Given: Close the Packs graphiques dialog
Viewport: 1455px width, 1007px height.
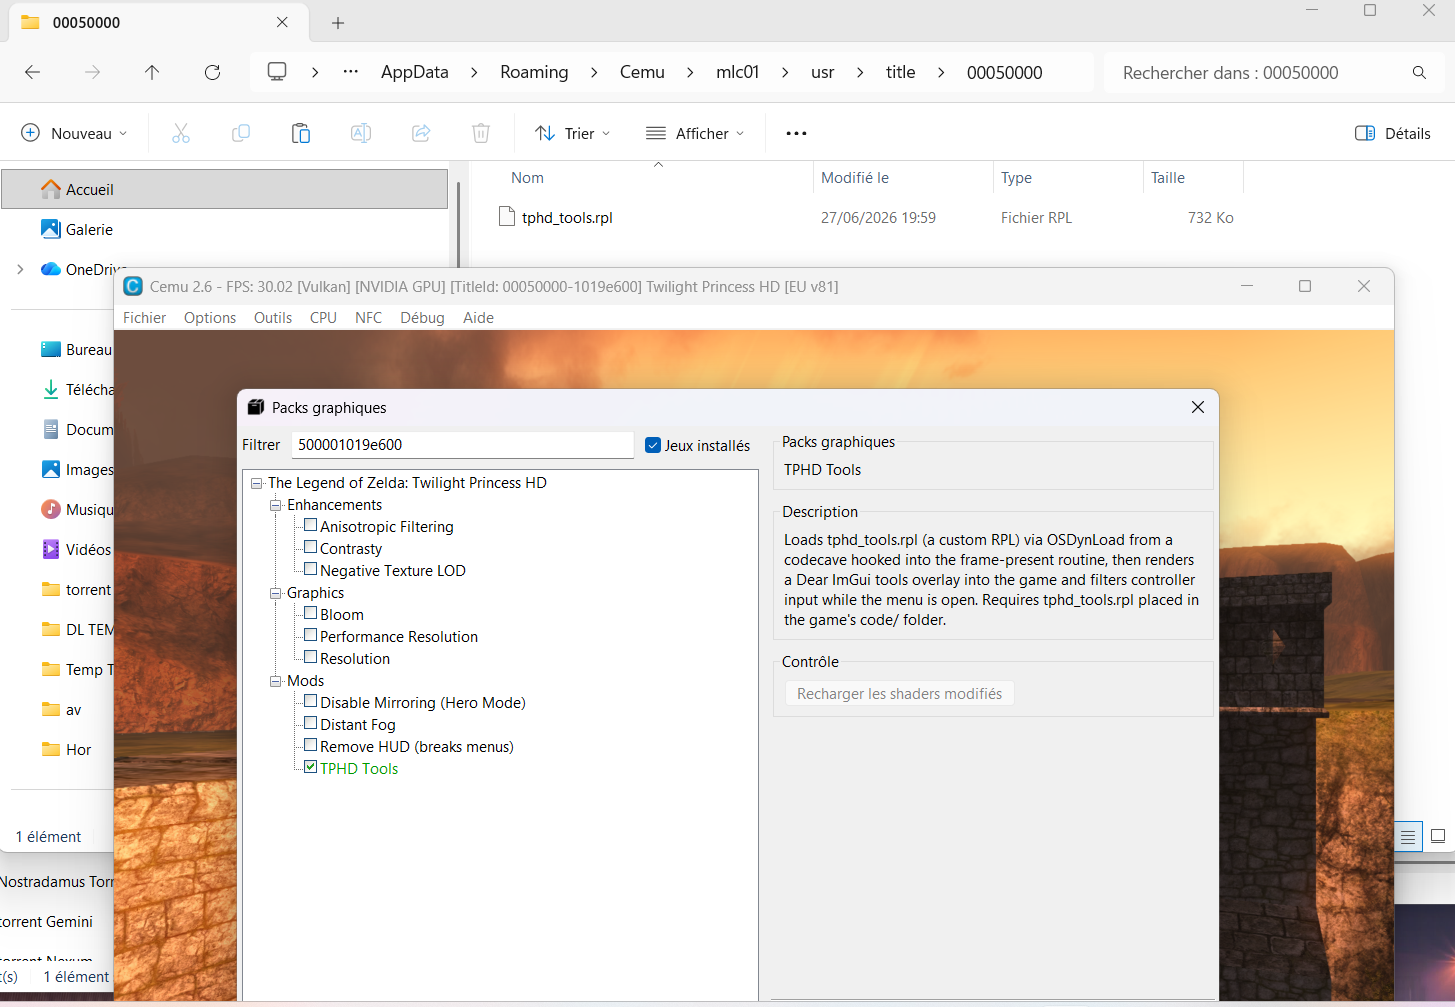Looking at the screenshot, I should (1198, 407).
